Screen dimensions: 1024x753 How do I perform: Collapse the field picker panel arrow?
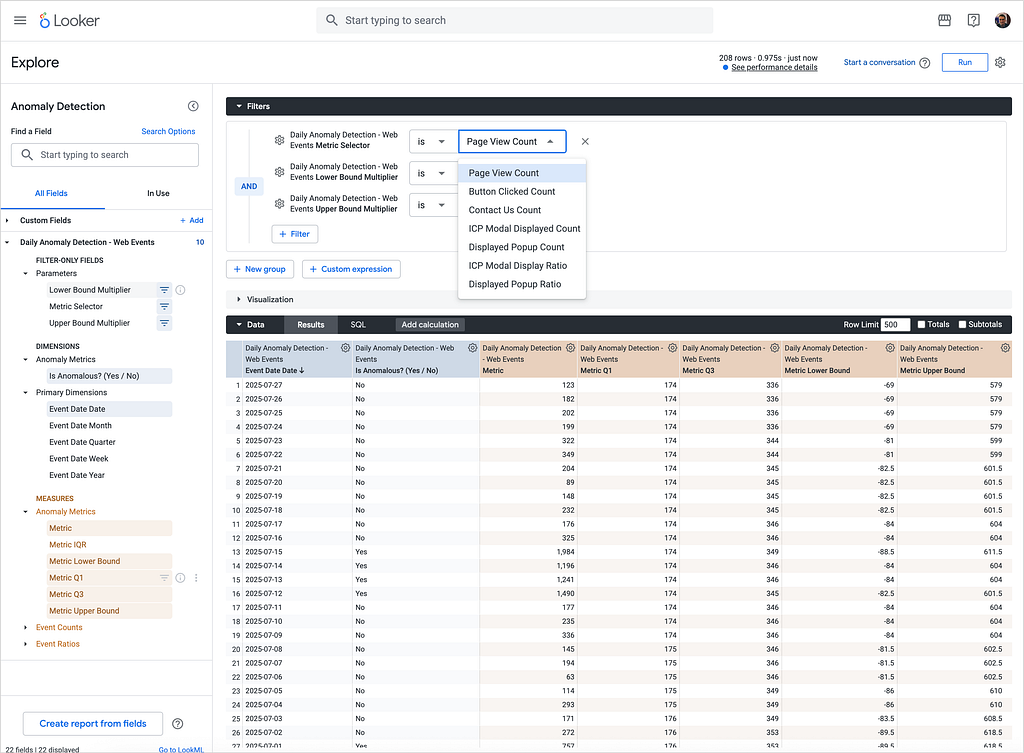[193, 106]
